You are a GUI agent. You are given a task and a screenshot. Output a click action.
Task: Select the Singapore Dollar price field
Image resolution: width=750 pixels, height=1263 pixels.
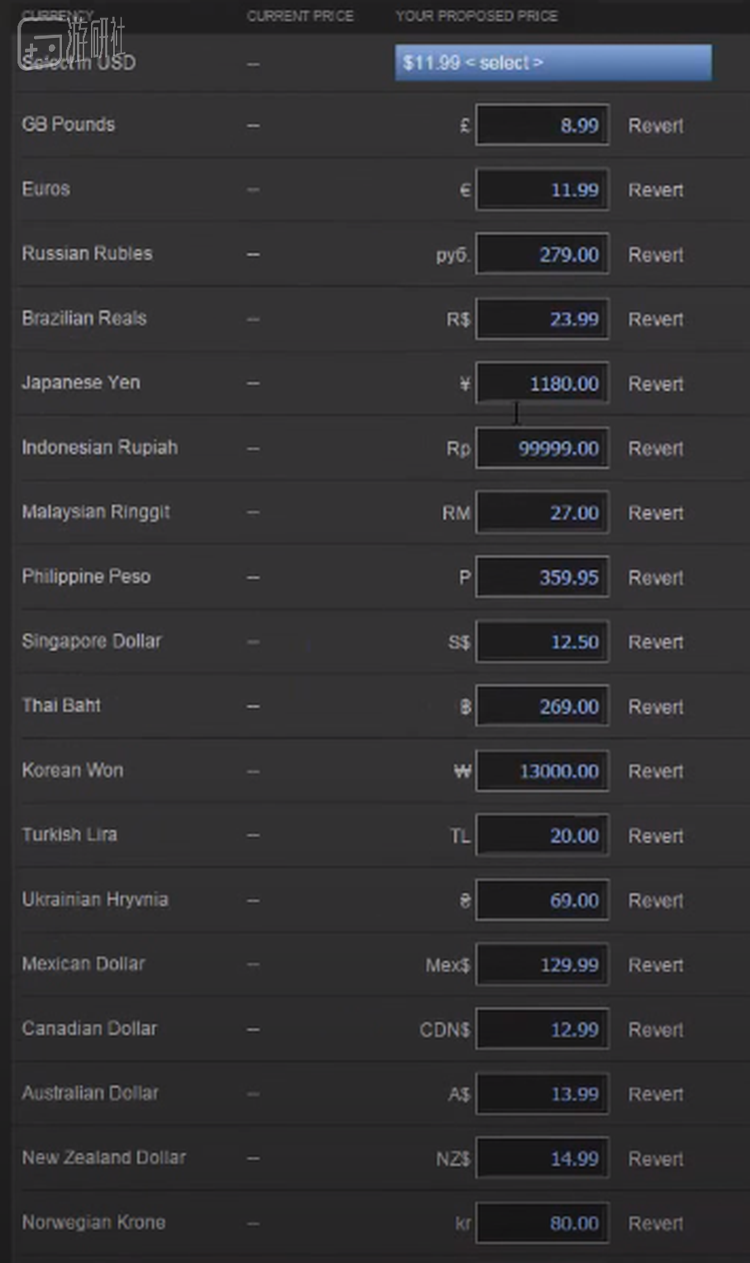[542, 642]
